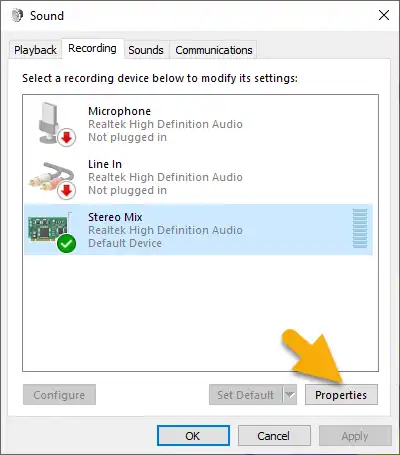The height and width of the screenshot is (455, 400).
Task: Open Properties for the selected device
Action: (x=341, y=395)
